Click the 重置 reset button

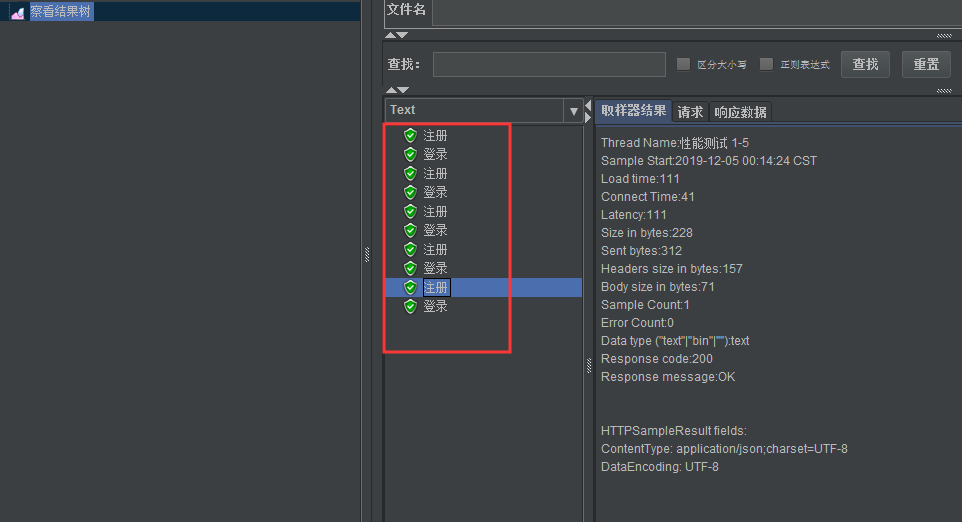pyautogui.click(x=926, y=64)
